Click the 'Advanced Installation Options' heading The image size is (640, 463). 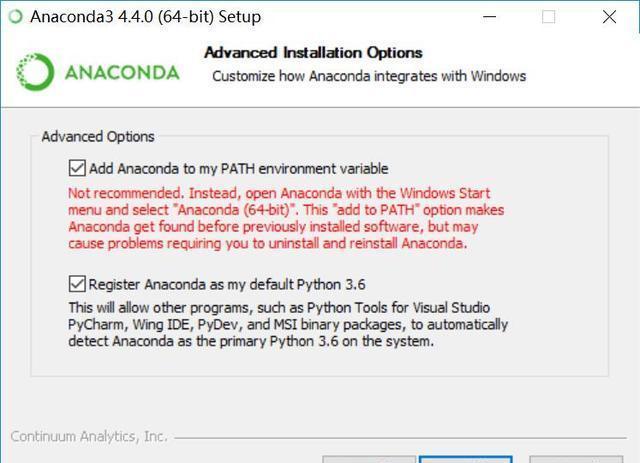(x=313, y=52)
